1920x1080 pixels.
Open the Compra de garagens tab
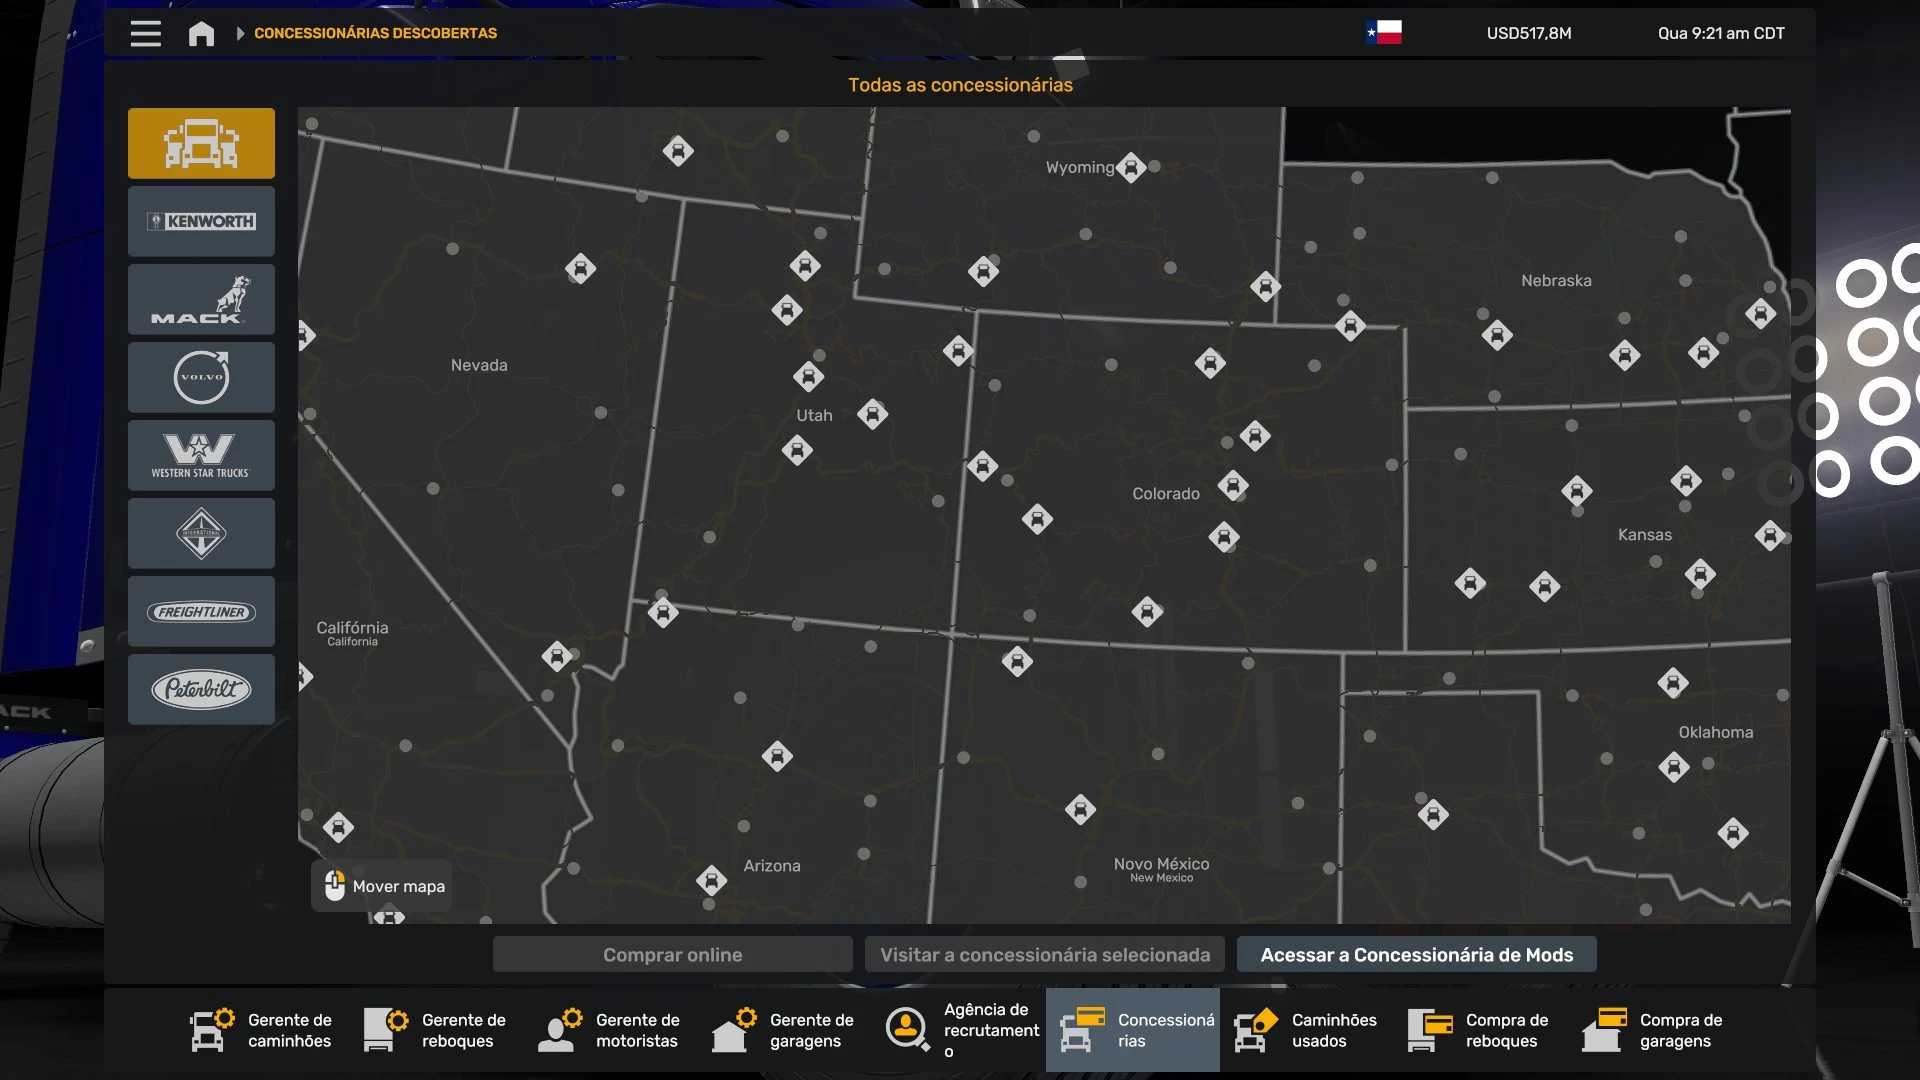(1654, 1030)
